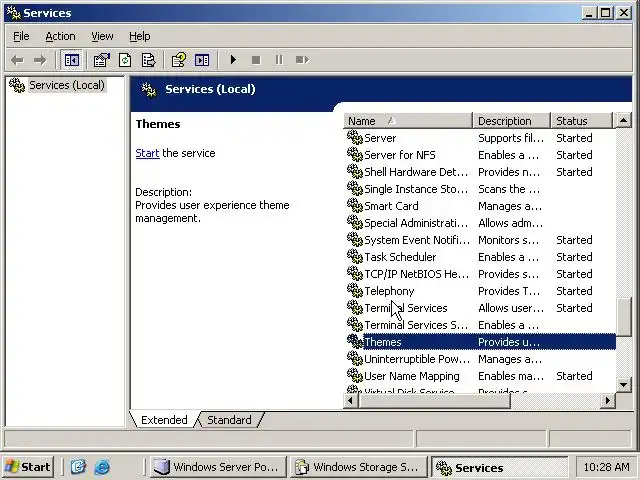Select Services (Local) in the console tree
Screen dimensions: 640x480
[x=67, y=85]
